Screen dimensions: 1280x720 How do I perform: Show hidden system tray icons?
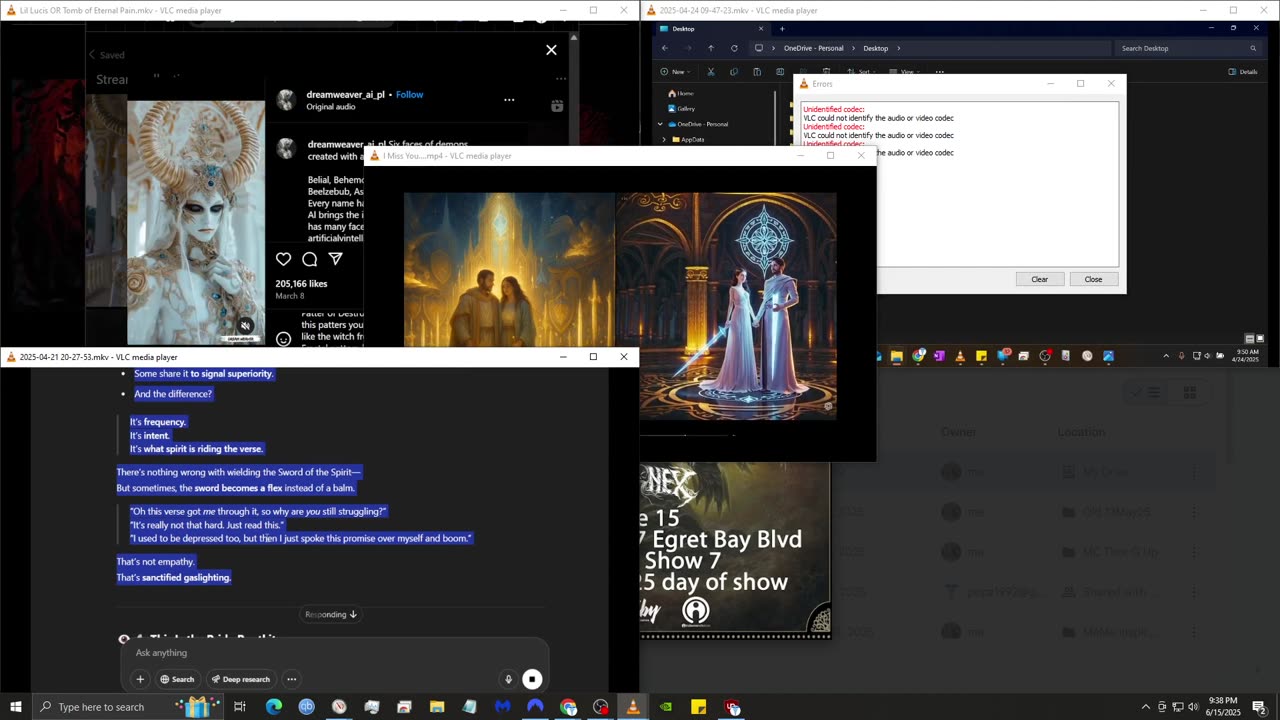coord(1146,707)
